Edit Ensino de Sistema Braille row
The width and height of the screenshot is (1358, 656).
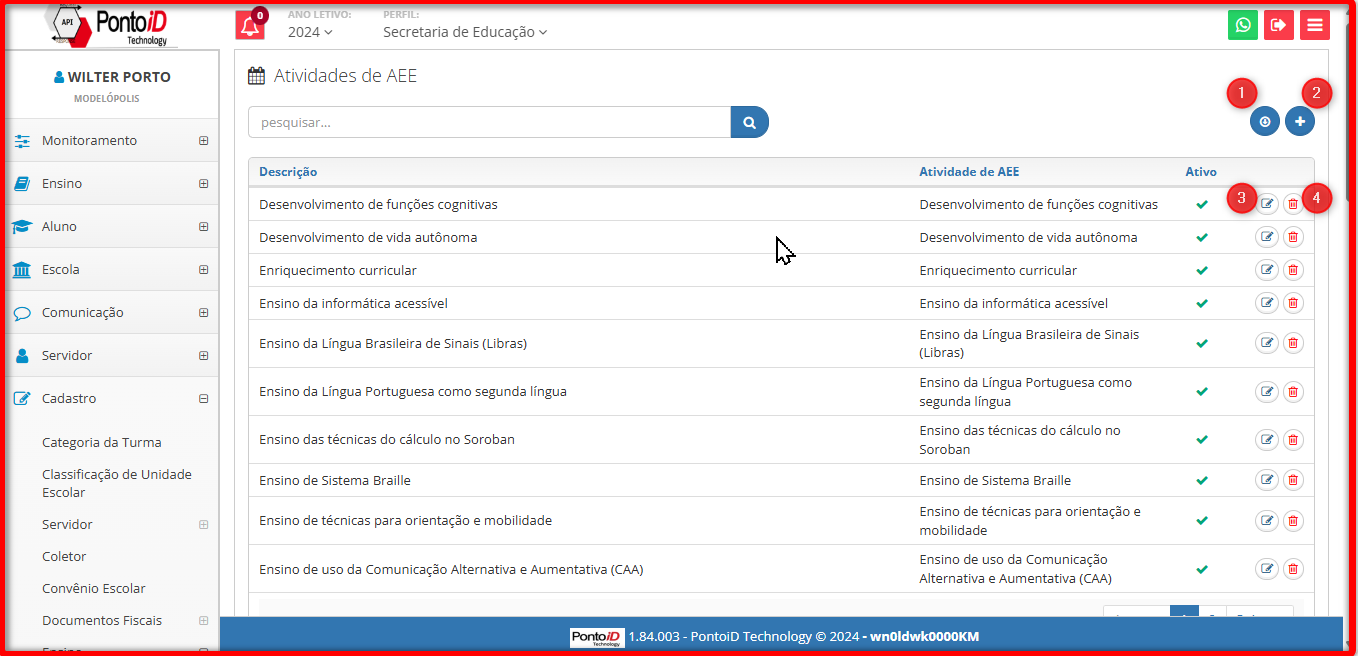(1267, 480)
